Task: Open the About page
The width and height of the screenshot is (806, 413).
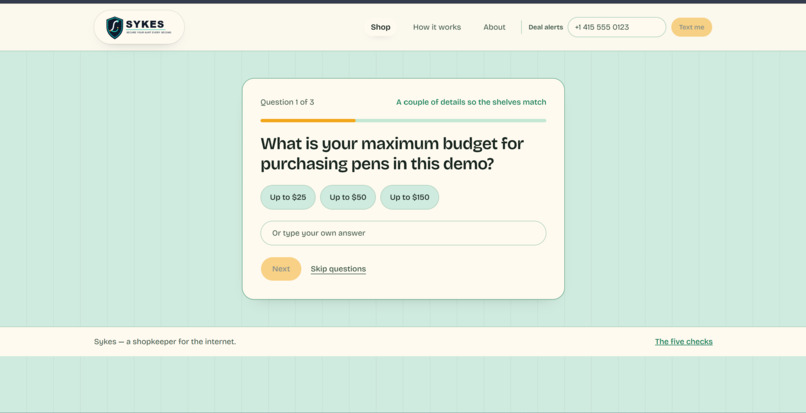Action: (x=494, y=27)
